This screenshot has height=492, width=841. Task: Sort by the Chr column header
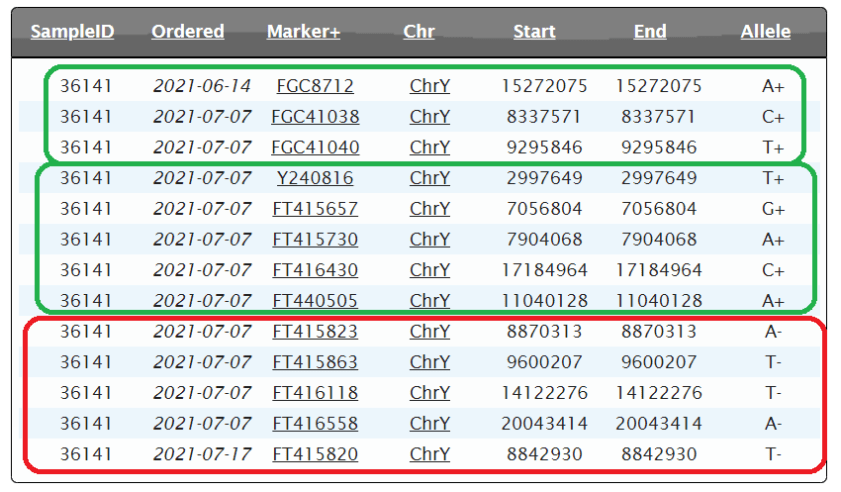[x=419, y=32]
